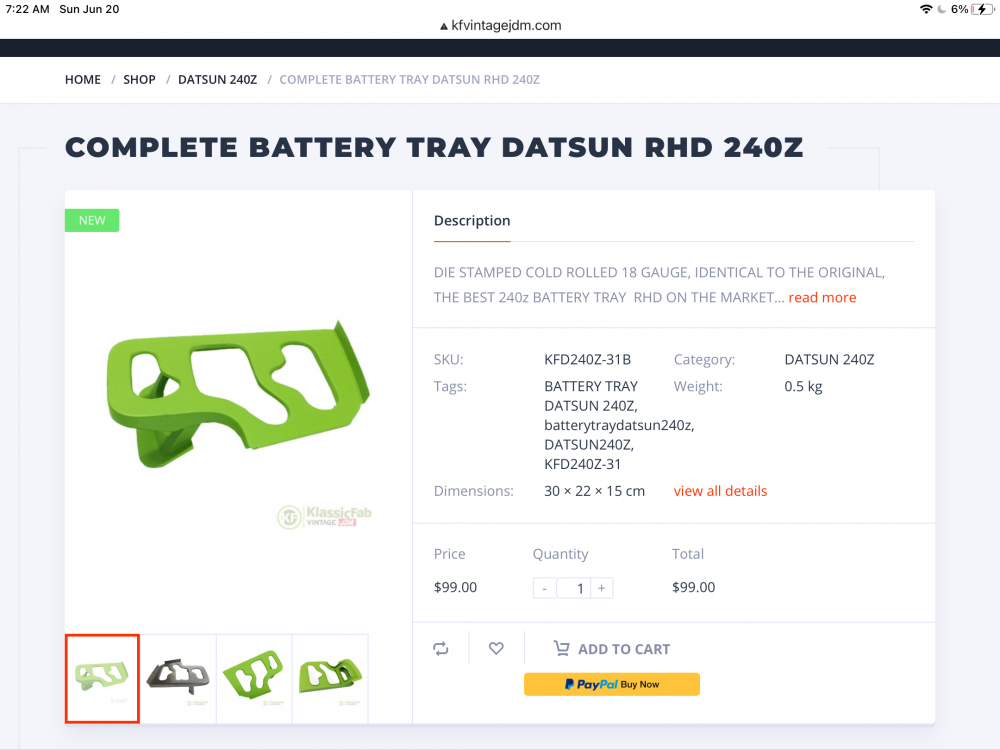Click the shopping cart icon
The height and width of the screenshot is (750, 1000).
pyautogui.click(x=561, y=649)
